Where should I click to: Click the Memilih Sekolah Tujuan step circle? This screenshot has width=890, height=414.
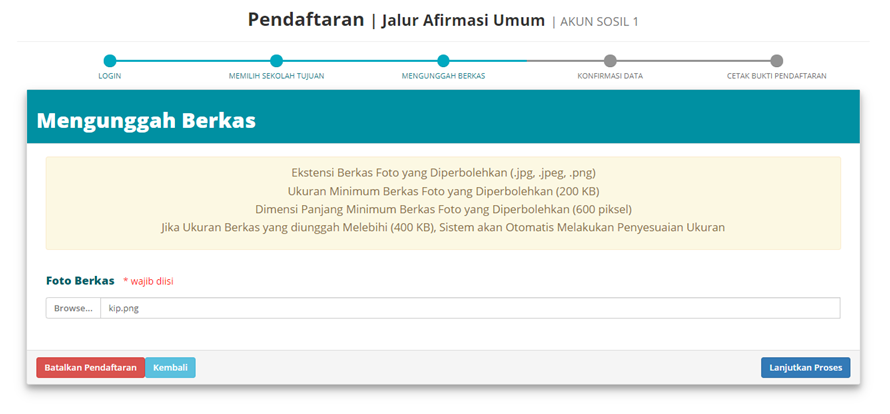(276, 61)
